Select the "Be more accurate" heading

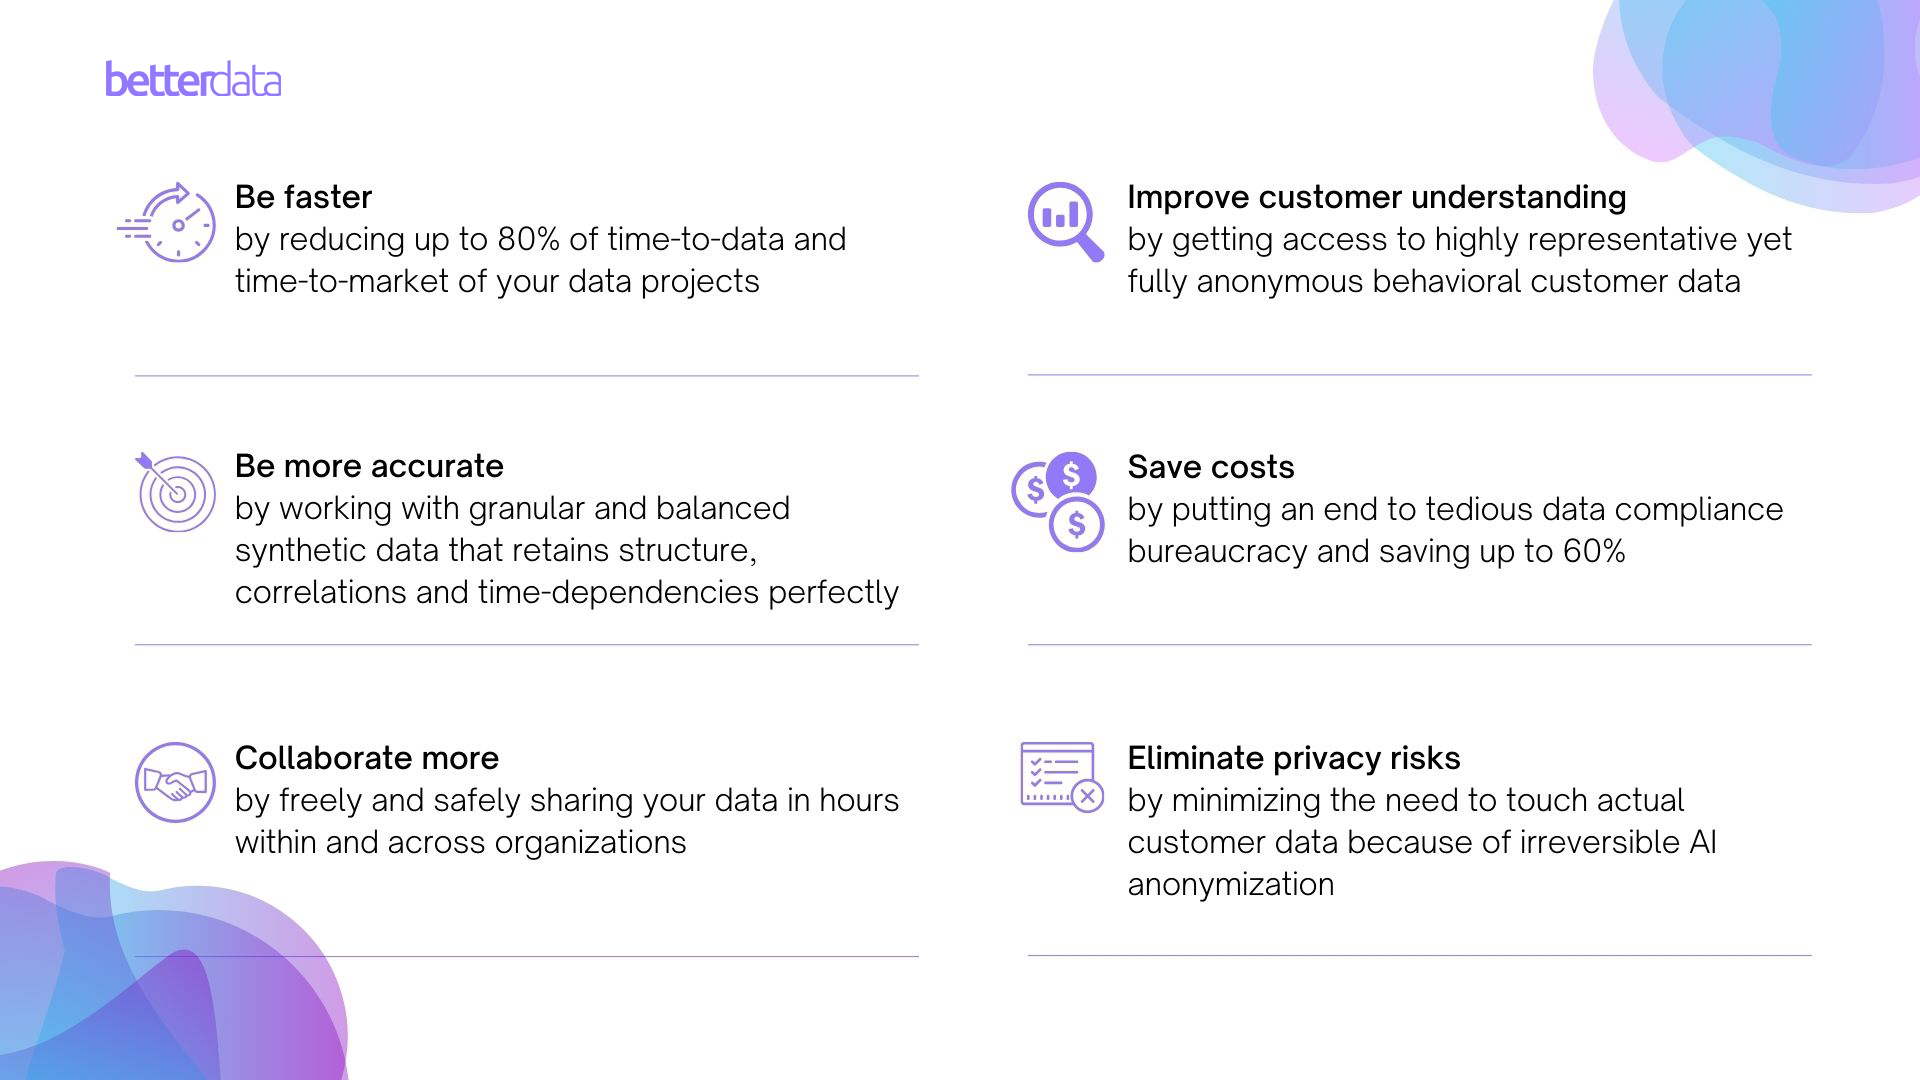click(x=369, y=466)
